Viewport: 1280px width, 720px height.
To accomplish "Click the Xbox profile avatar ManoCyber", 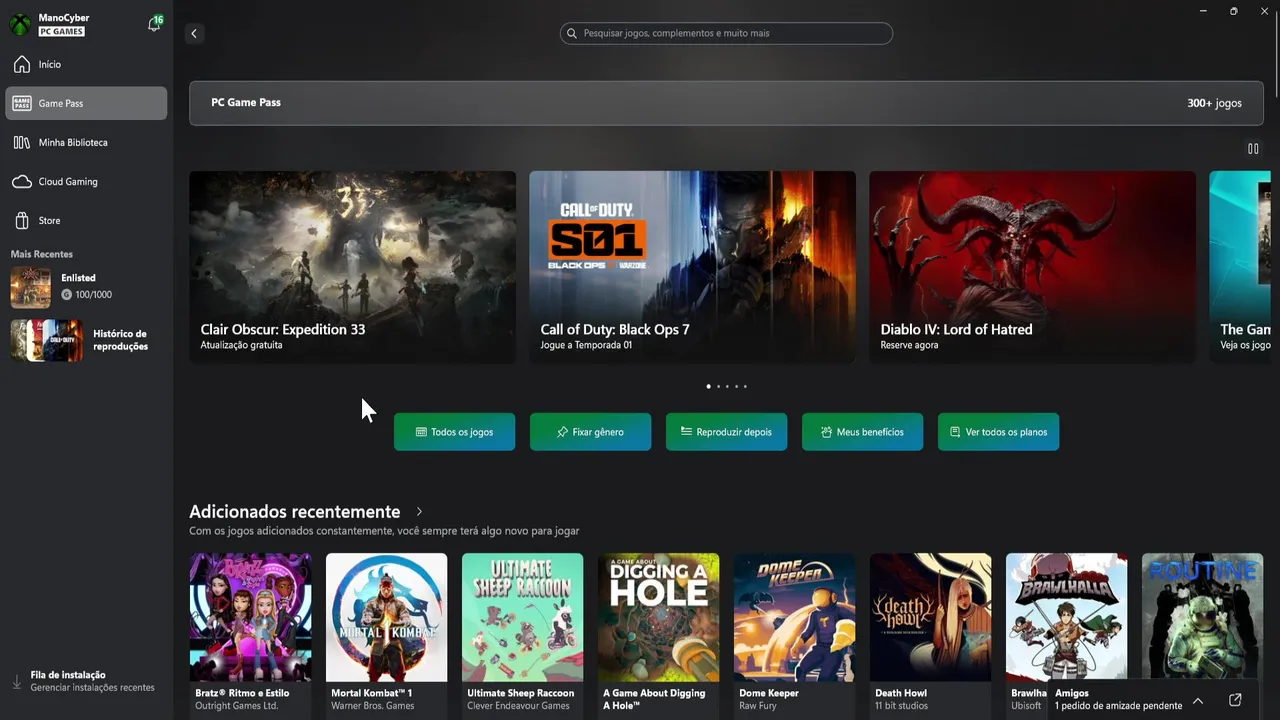I will coord(20,24).
